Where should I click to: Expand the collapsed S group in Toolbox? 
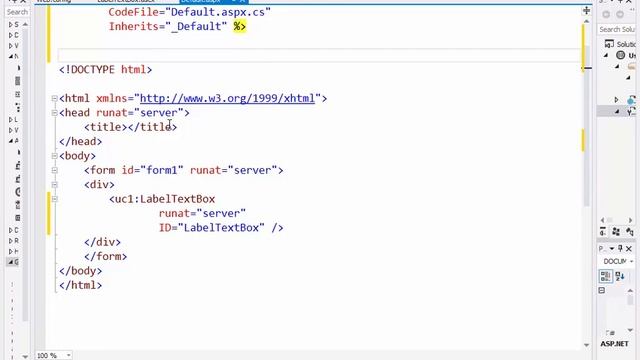click(x=11, y=24)
